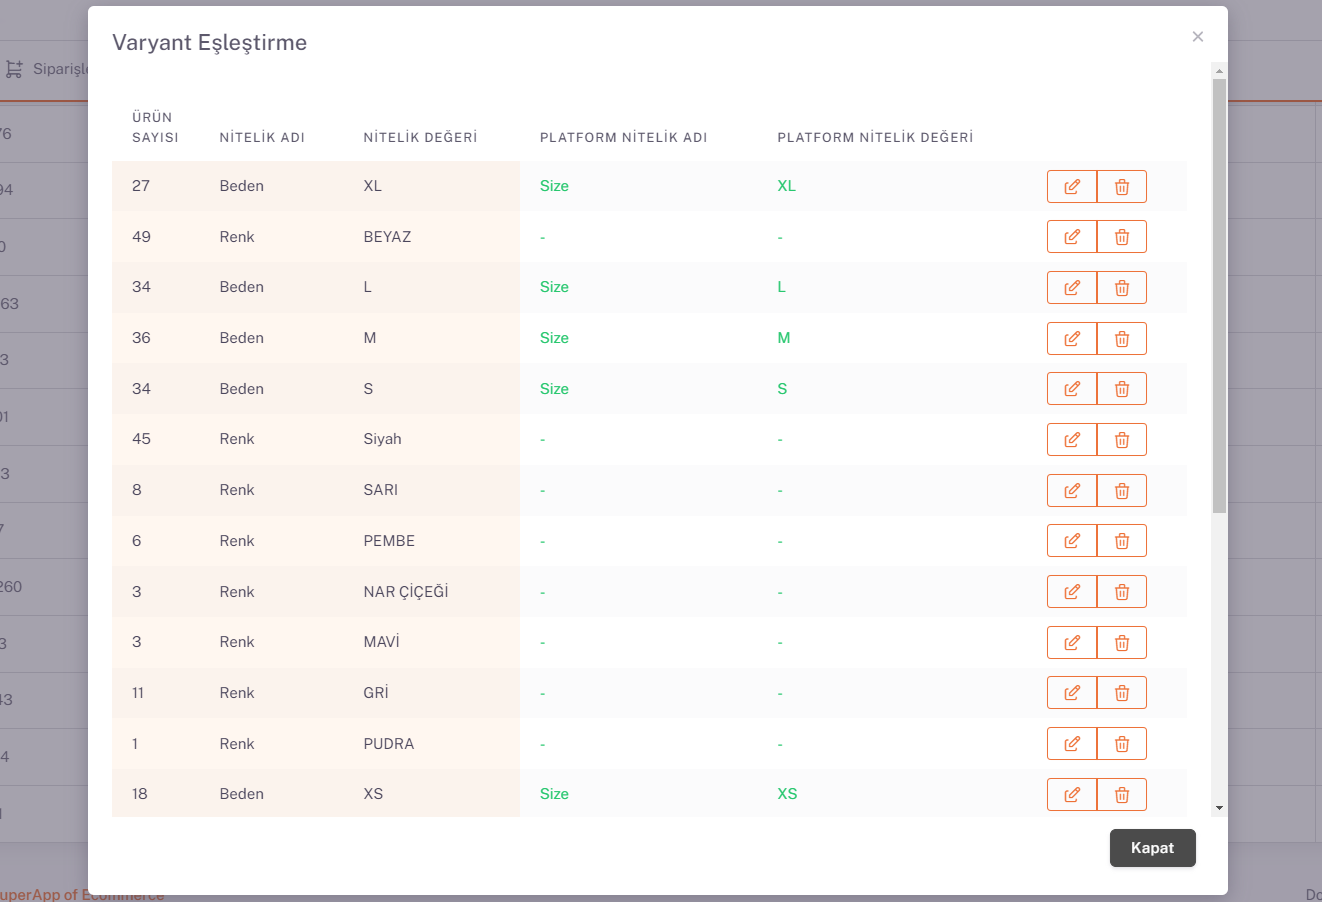Edit the Renk PEMBE row

[1072, 541]
